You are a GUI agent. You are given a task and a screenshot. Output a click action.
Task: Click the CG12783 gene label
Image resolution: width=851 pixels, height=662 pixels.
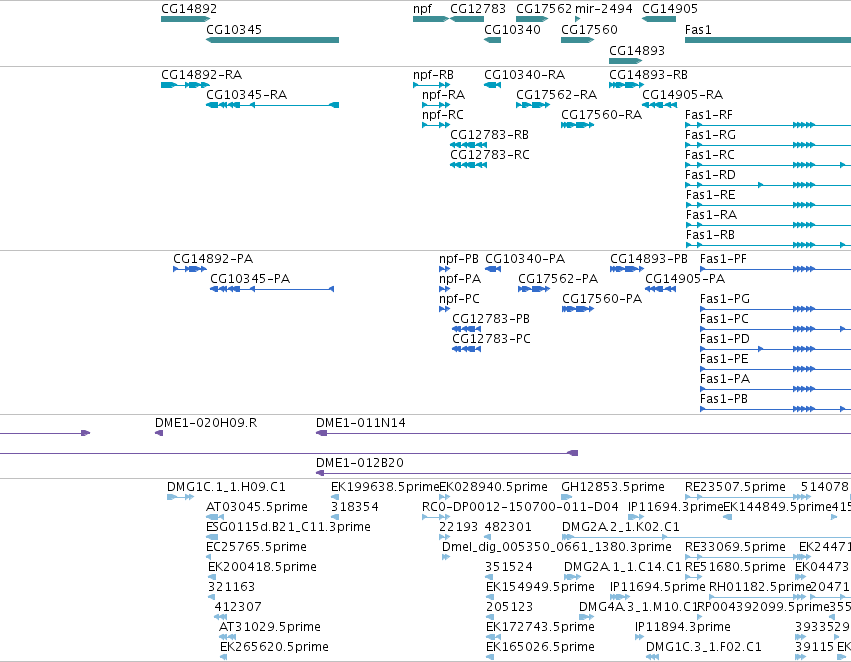click(x=478, y=9)
